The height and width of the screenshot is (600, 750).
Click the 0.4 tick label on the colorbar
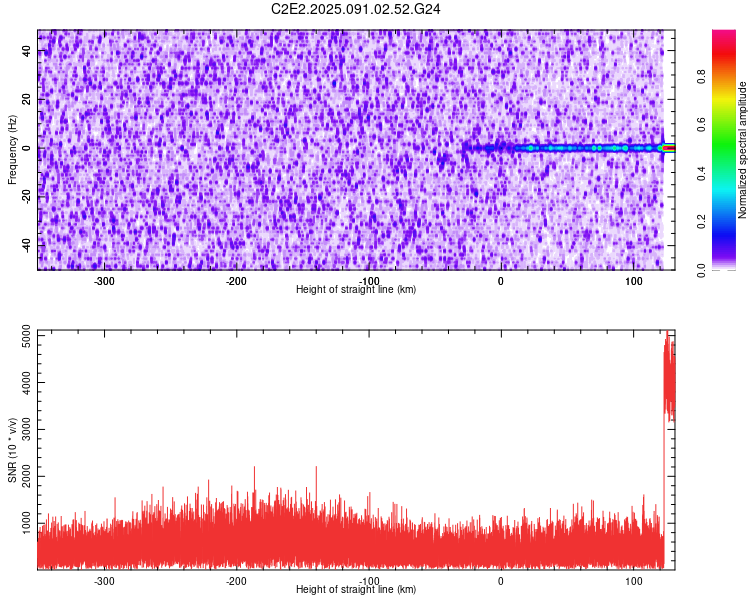coord(701,173)
